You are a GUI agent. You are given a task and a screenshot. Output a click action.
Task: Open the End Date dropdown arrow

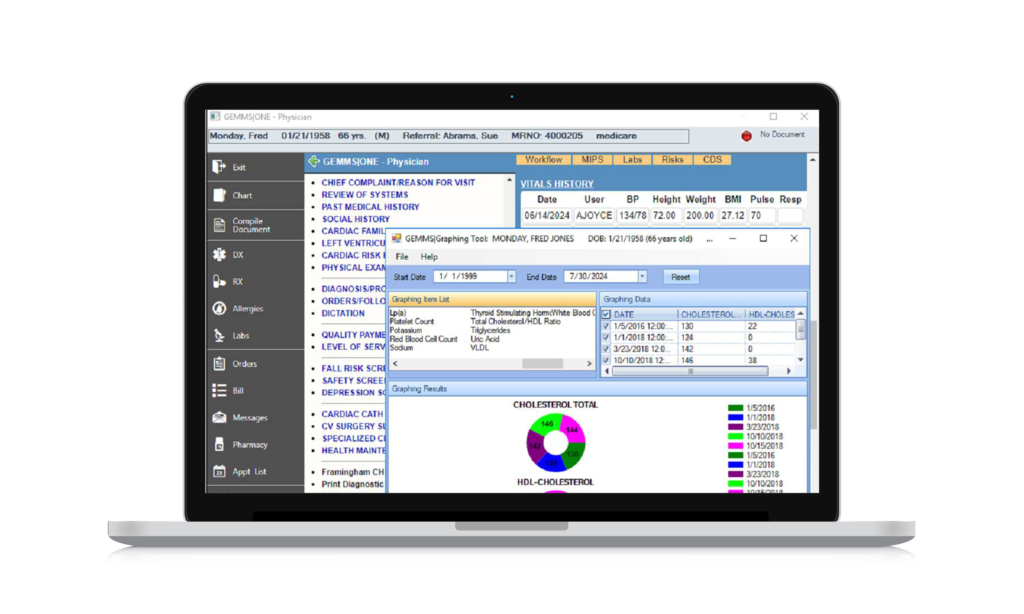642,277
